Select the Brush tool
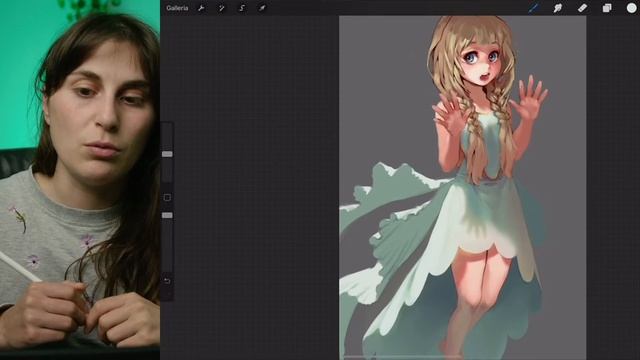Screen dimensions: 640x360 [x=533, y=8]
